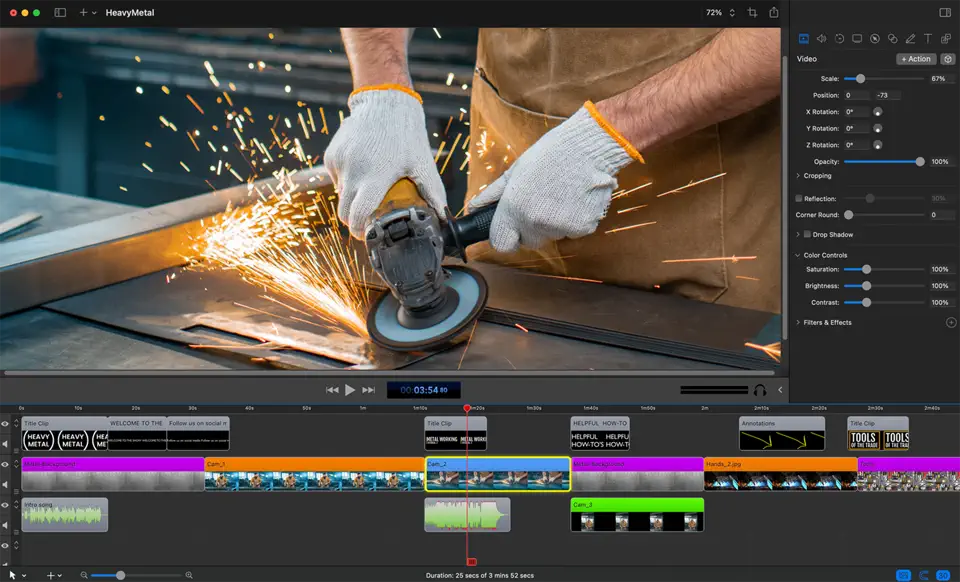Screen dimensions: 960x582
Task: Click the blue 30 badge in footer
Action: (x=943, y=575)
